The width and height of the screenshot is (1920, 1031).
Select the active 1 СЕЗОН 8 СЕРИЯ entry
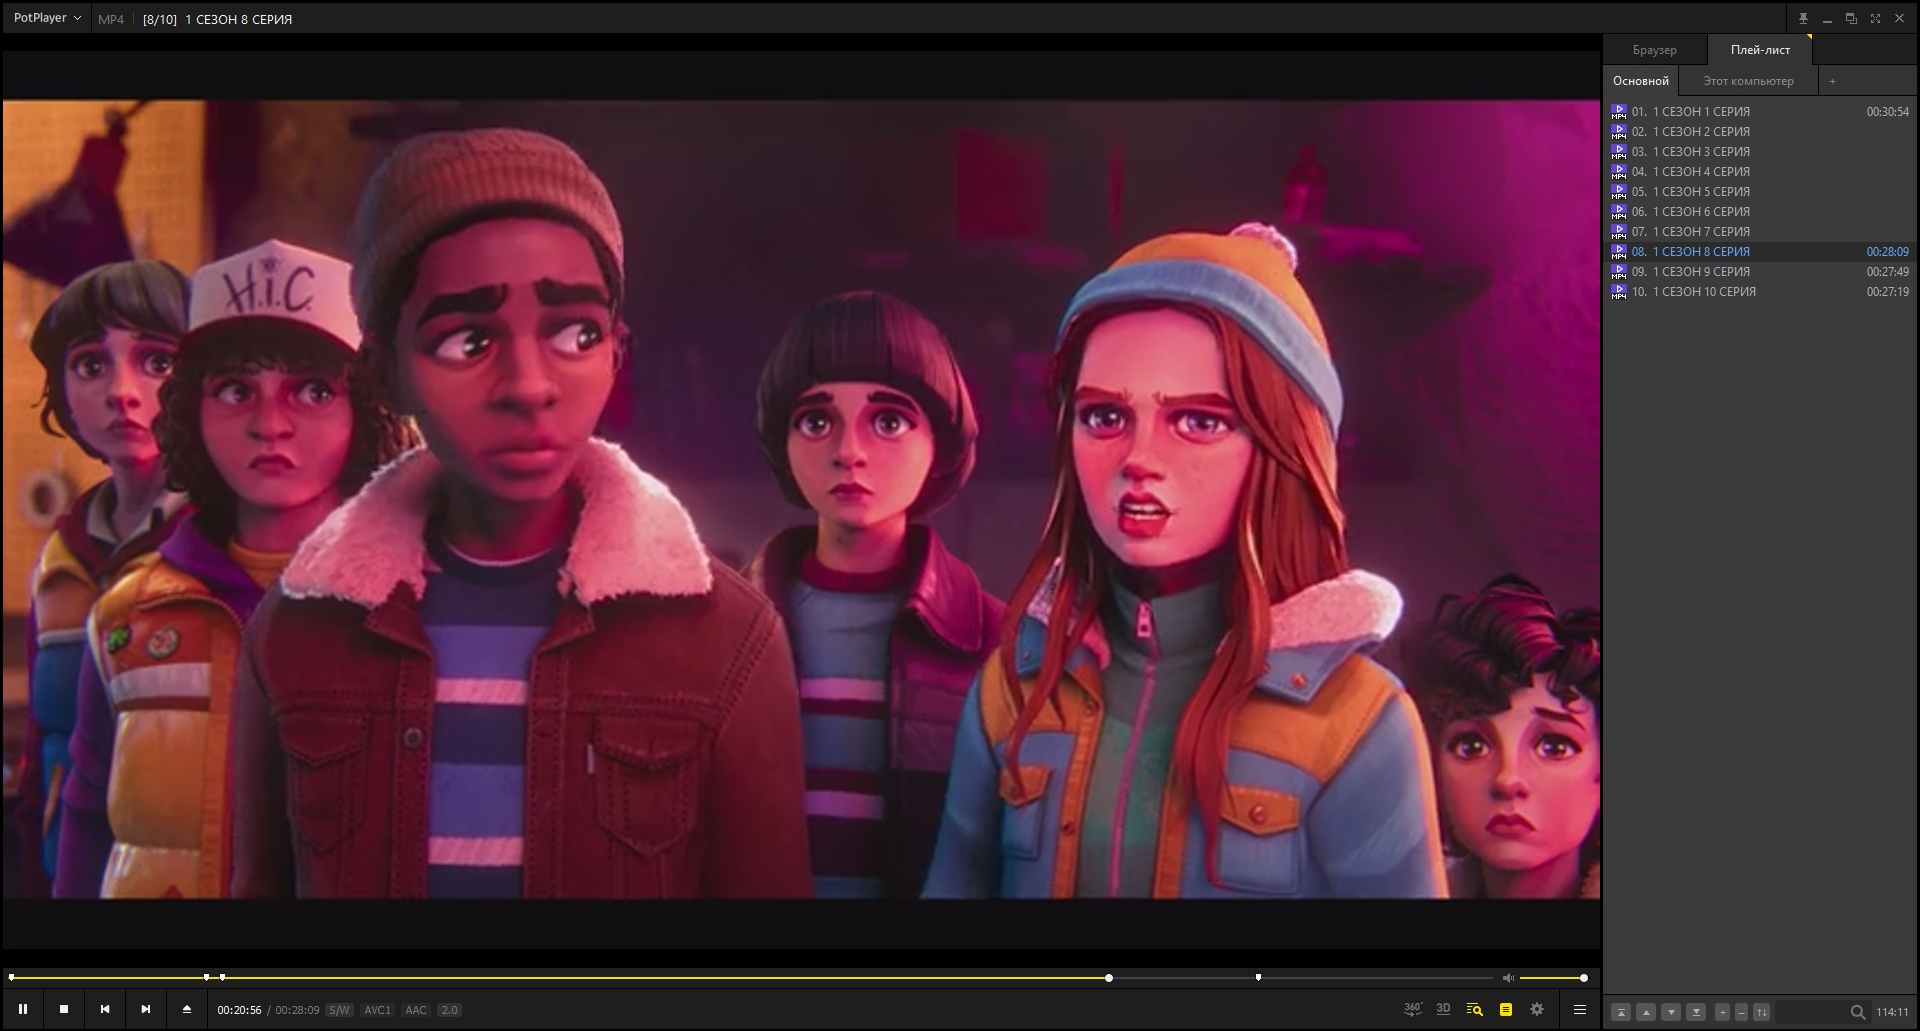tap(1760, 252)
